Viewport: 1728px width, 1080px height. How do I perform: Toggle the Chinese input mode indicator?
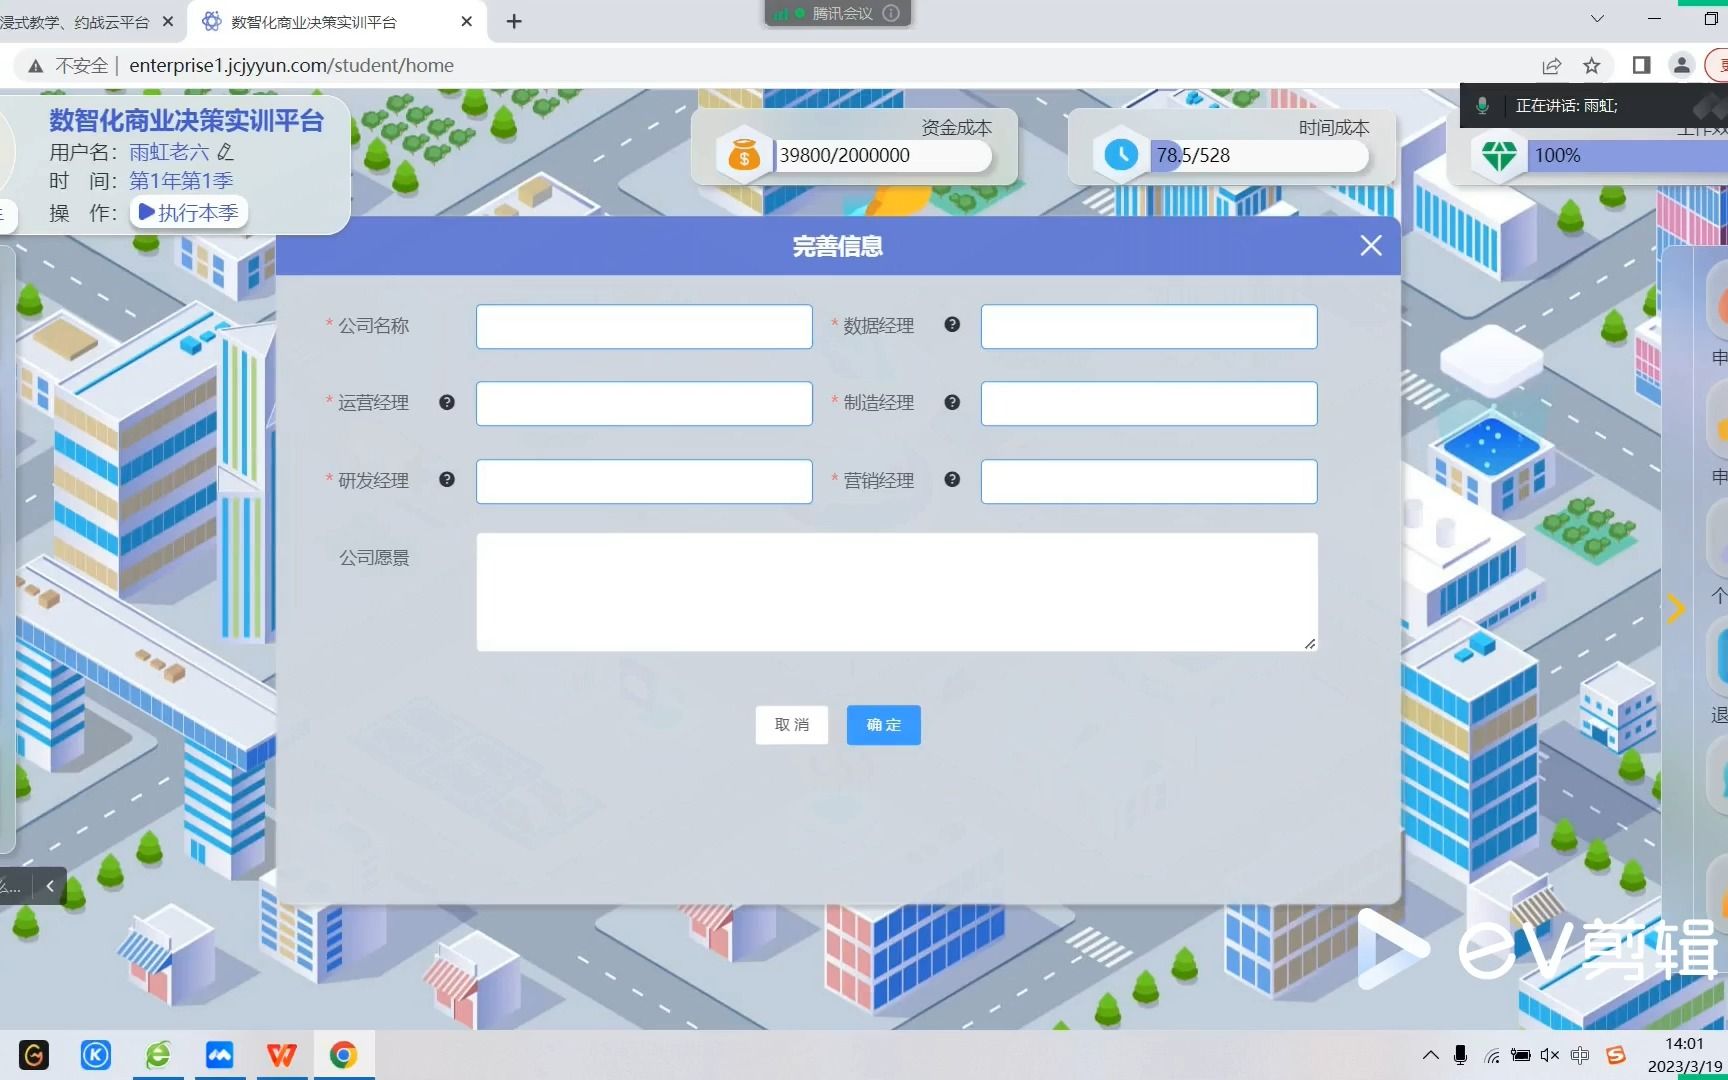[x=1580, y=1055]
